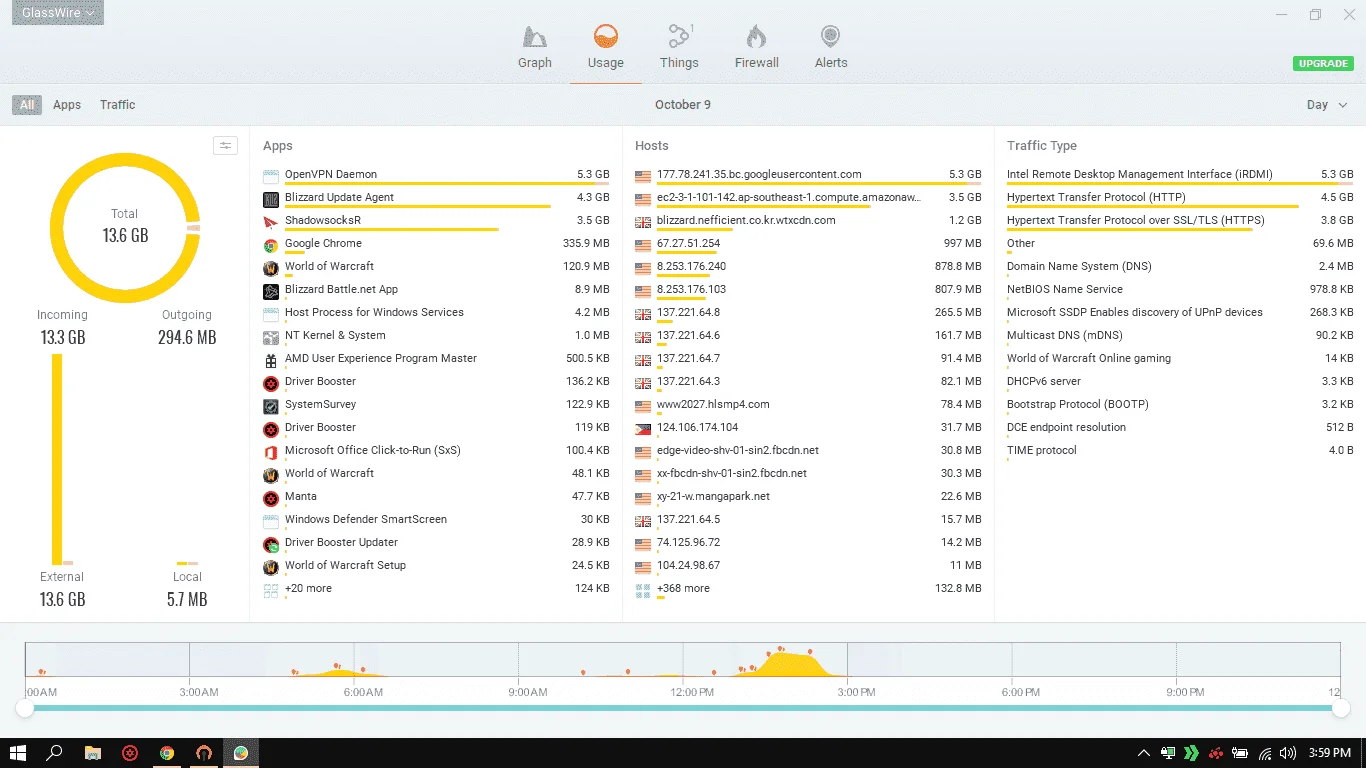Screen dimensions: 1366x768
Task: Click the October 9 date label
Action: [x=683, y=105]
